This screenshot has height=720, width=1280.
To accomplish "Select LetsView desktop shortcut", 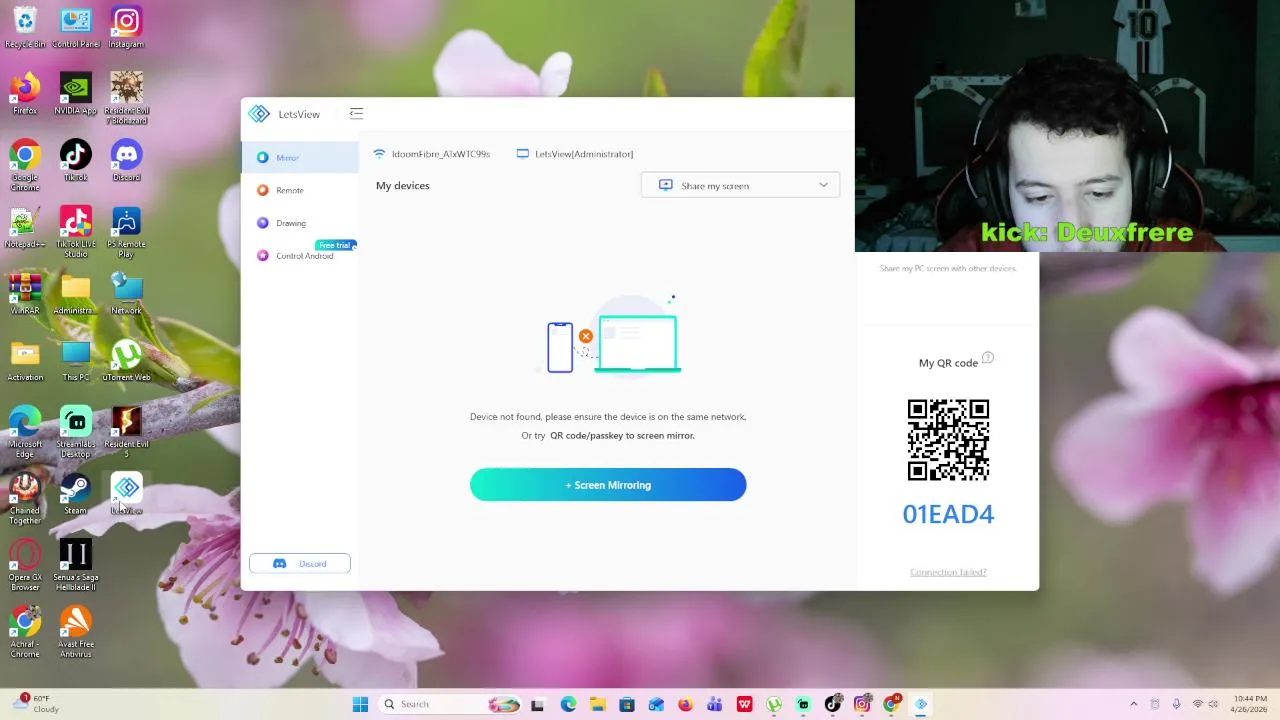I will (126, 494).
